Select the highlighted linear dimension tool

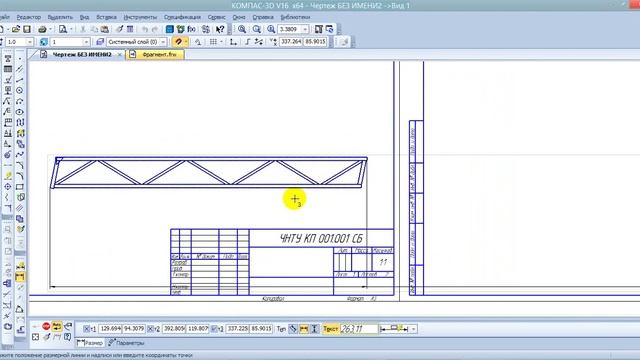[x=20, y=277]
